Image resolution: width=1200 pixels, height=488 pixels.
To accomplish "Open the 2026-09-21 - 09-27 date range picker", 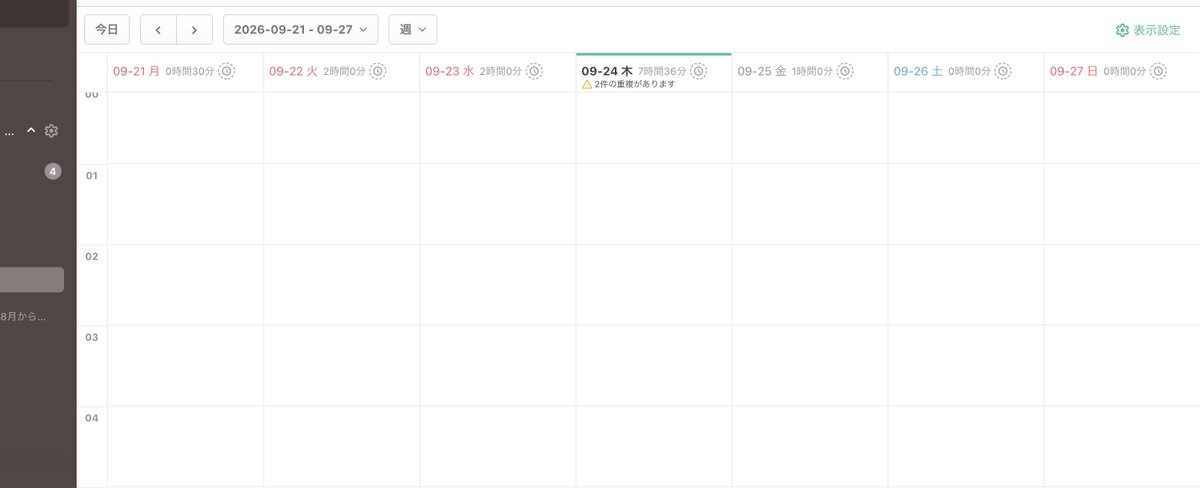I will point(301,30).
